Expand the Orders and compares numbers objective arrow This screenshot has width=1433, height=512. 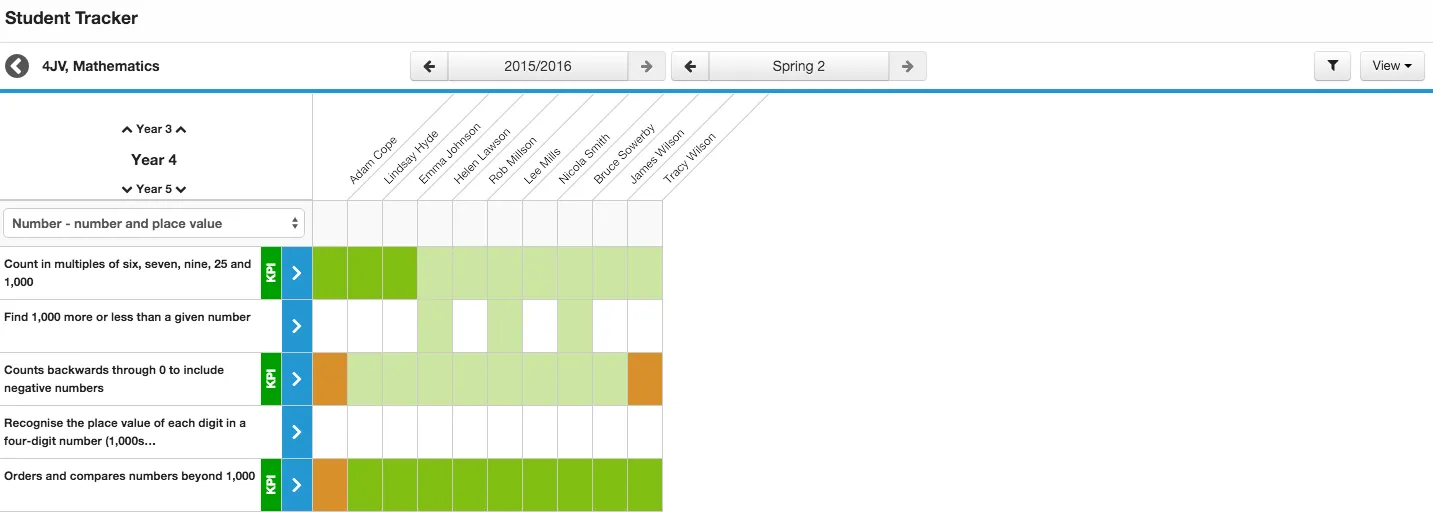click(x=296, y=485)
